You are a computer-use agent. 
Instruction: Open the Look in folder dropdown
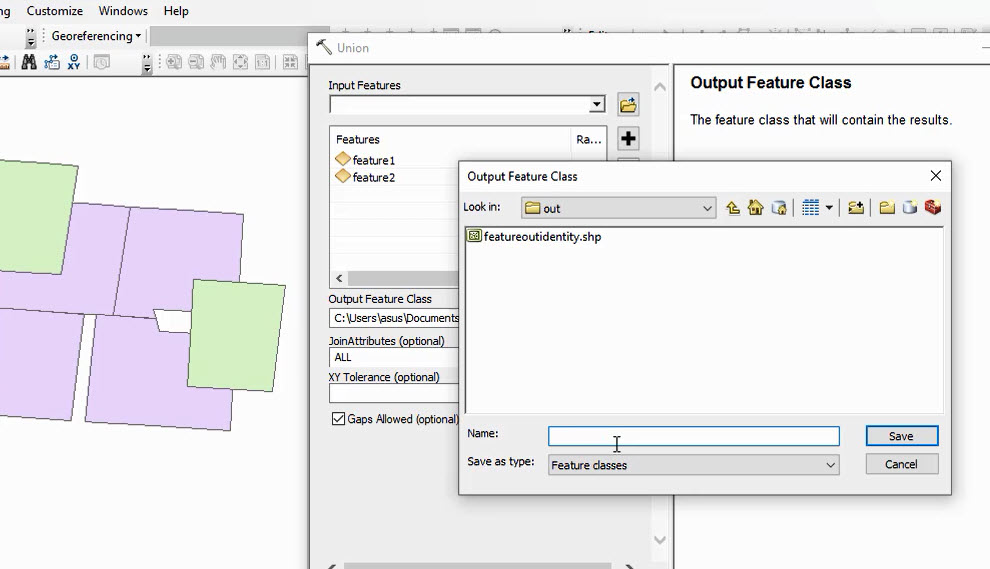click(x=707, y=208)
